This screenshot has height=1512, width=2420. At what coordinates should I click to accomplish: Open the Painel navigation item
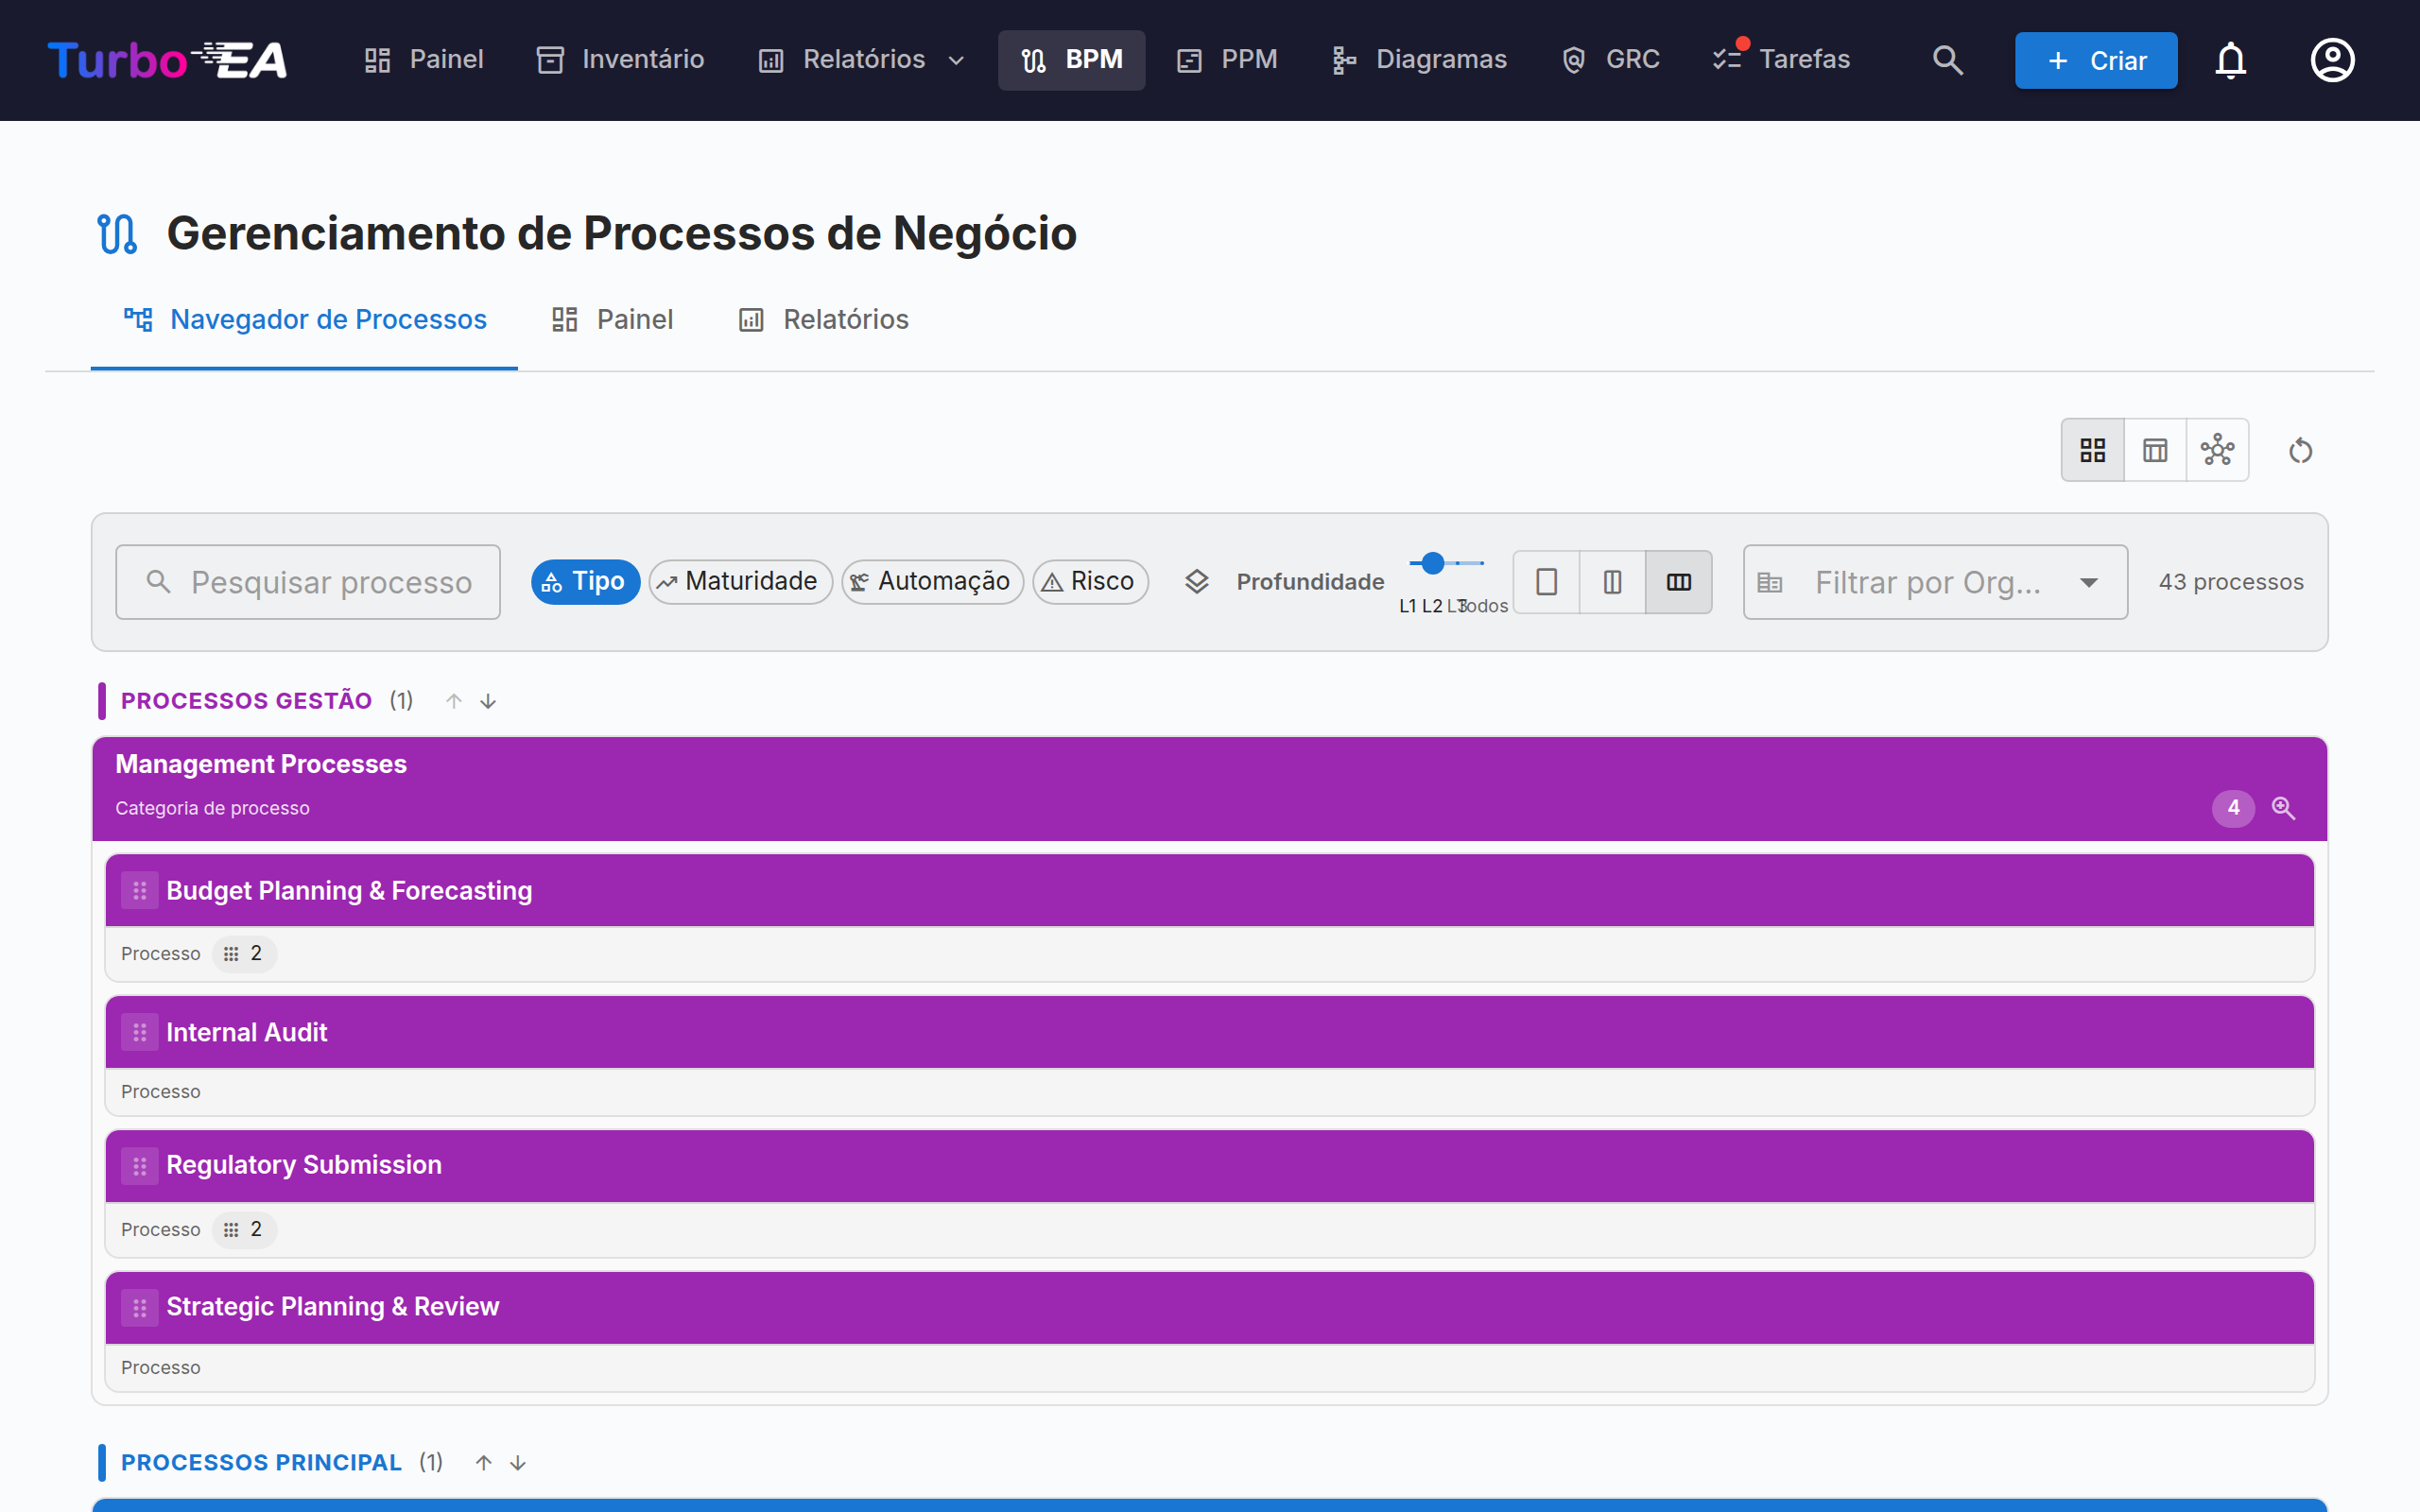click(424, 60)
